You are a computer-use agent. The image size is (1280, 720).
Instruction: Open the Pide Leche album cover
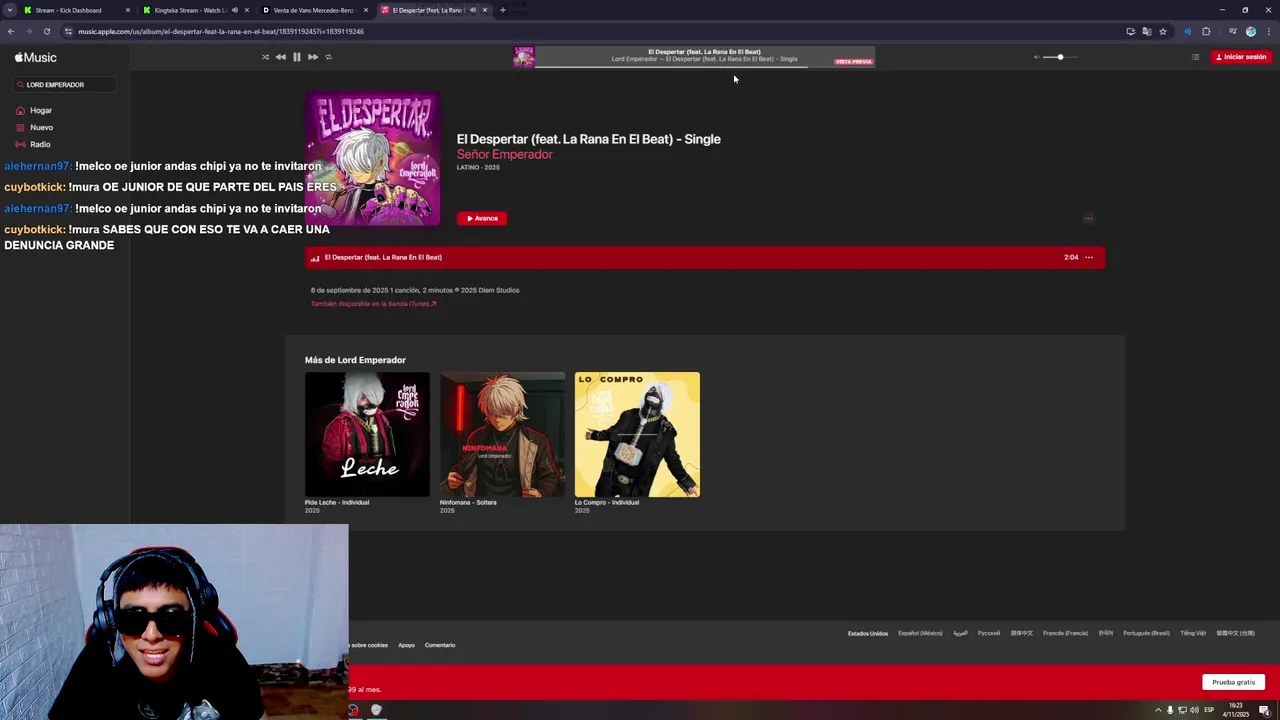(x=367, y=434)
